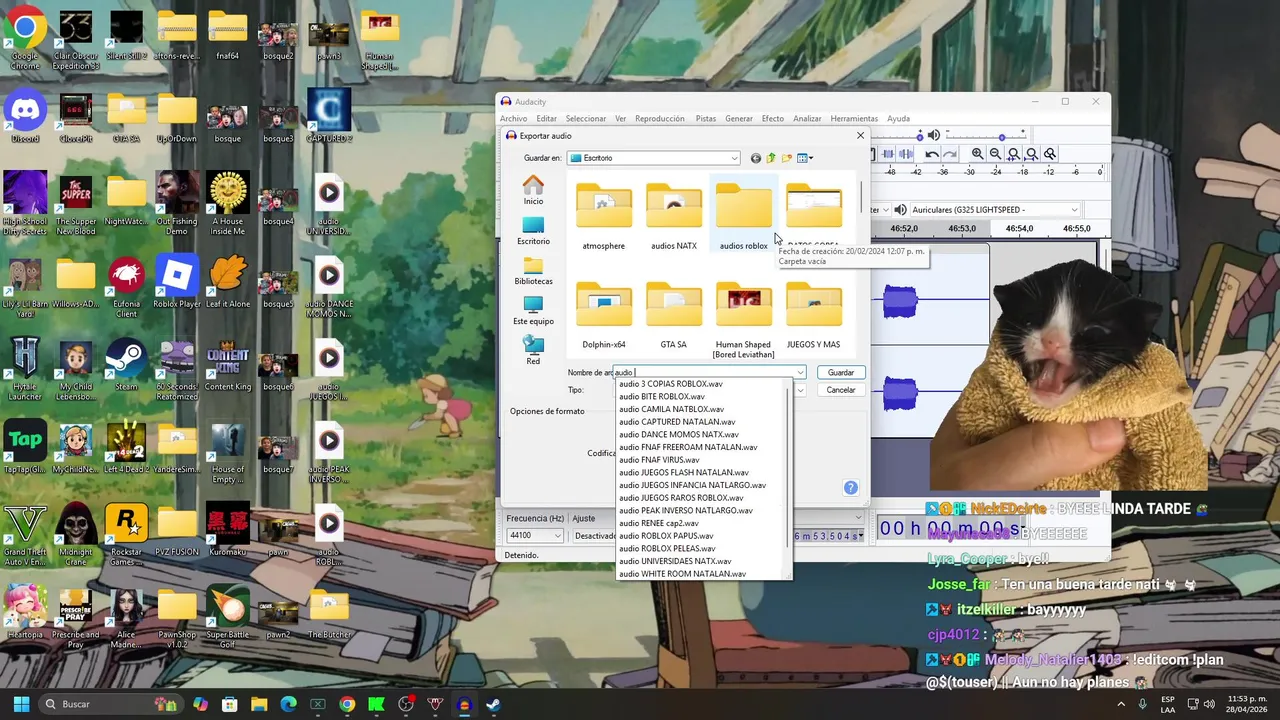Choose suggestion audio JUEGOS FLASH NATALAN.wav
The image size is (1280, 720).
684,473
